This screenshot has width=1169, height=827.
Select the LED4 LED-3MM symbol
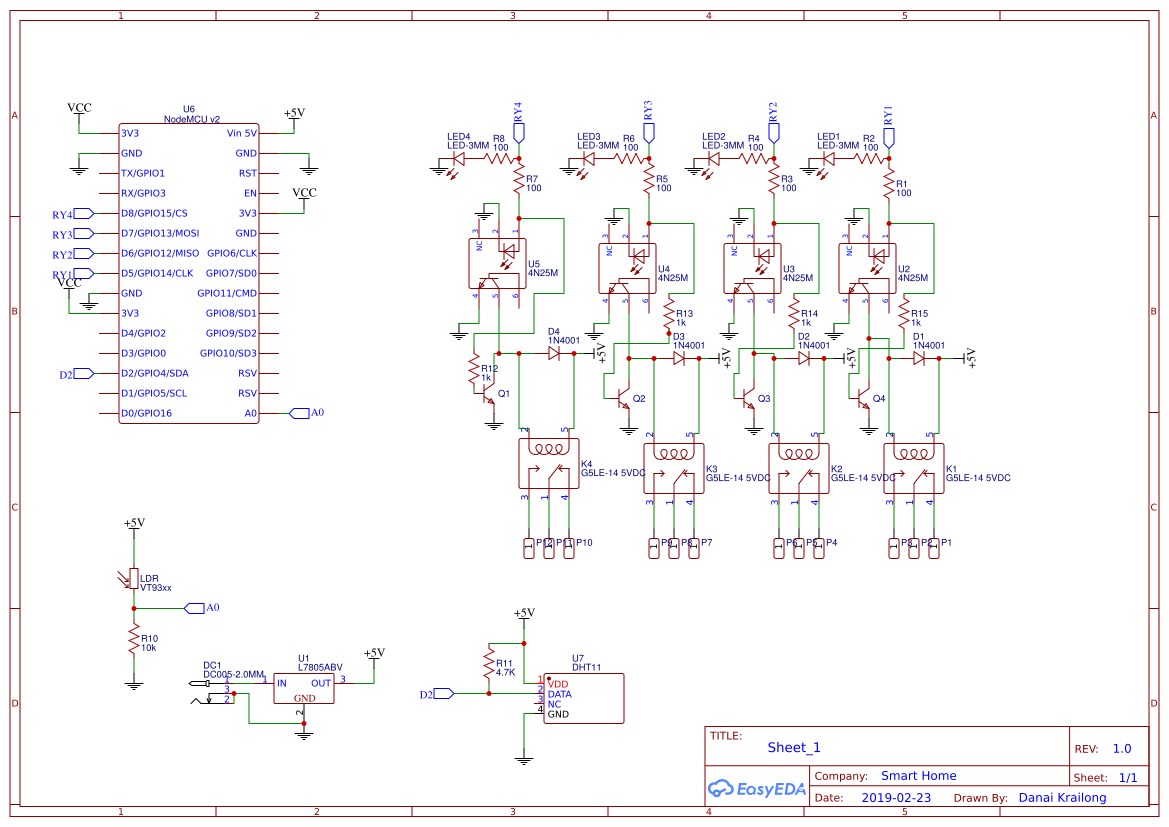460,158
